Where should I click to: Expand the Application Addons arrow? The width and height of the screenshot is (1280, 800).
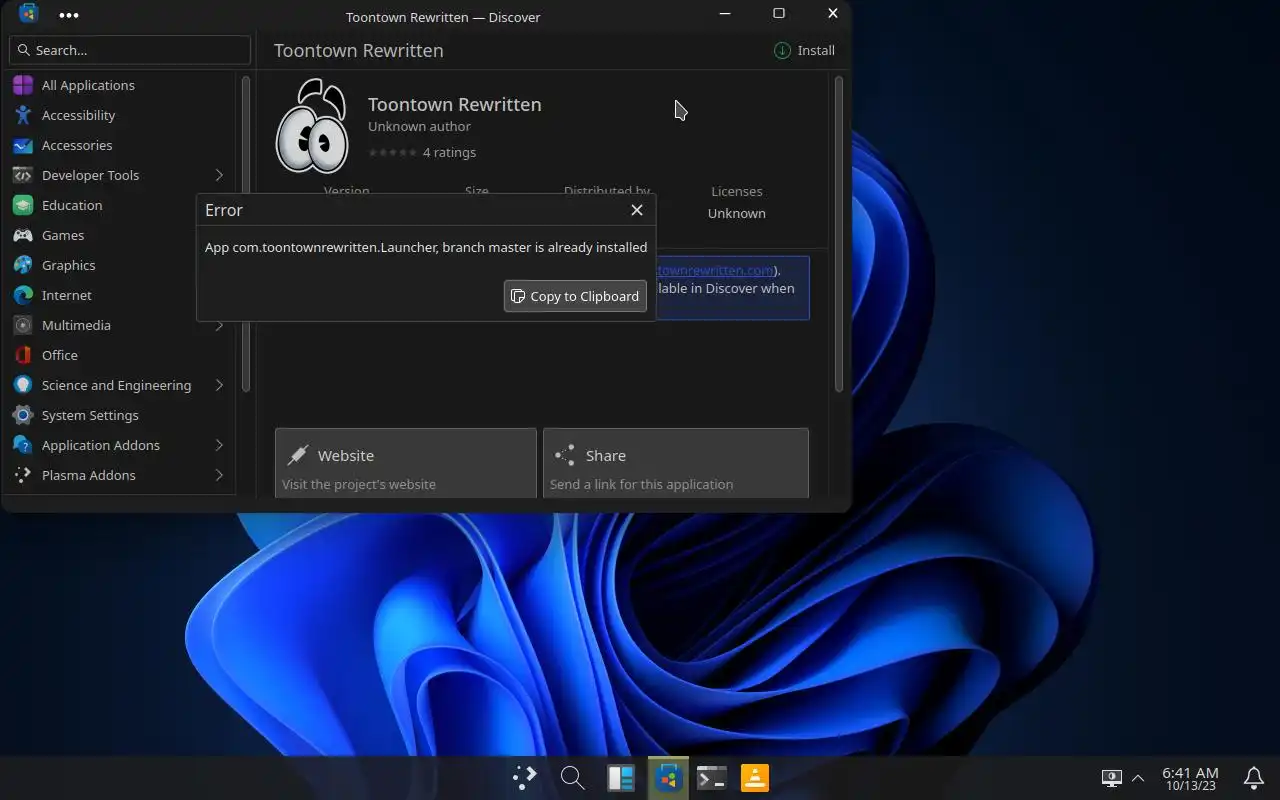(x=219, y=445)
